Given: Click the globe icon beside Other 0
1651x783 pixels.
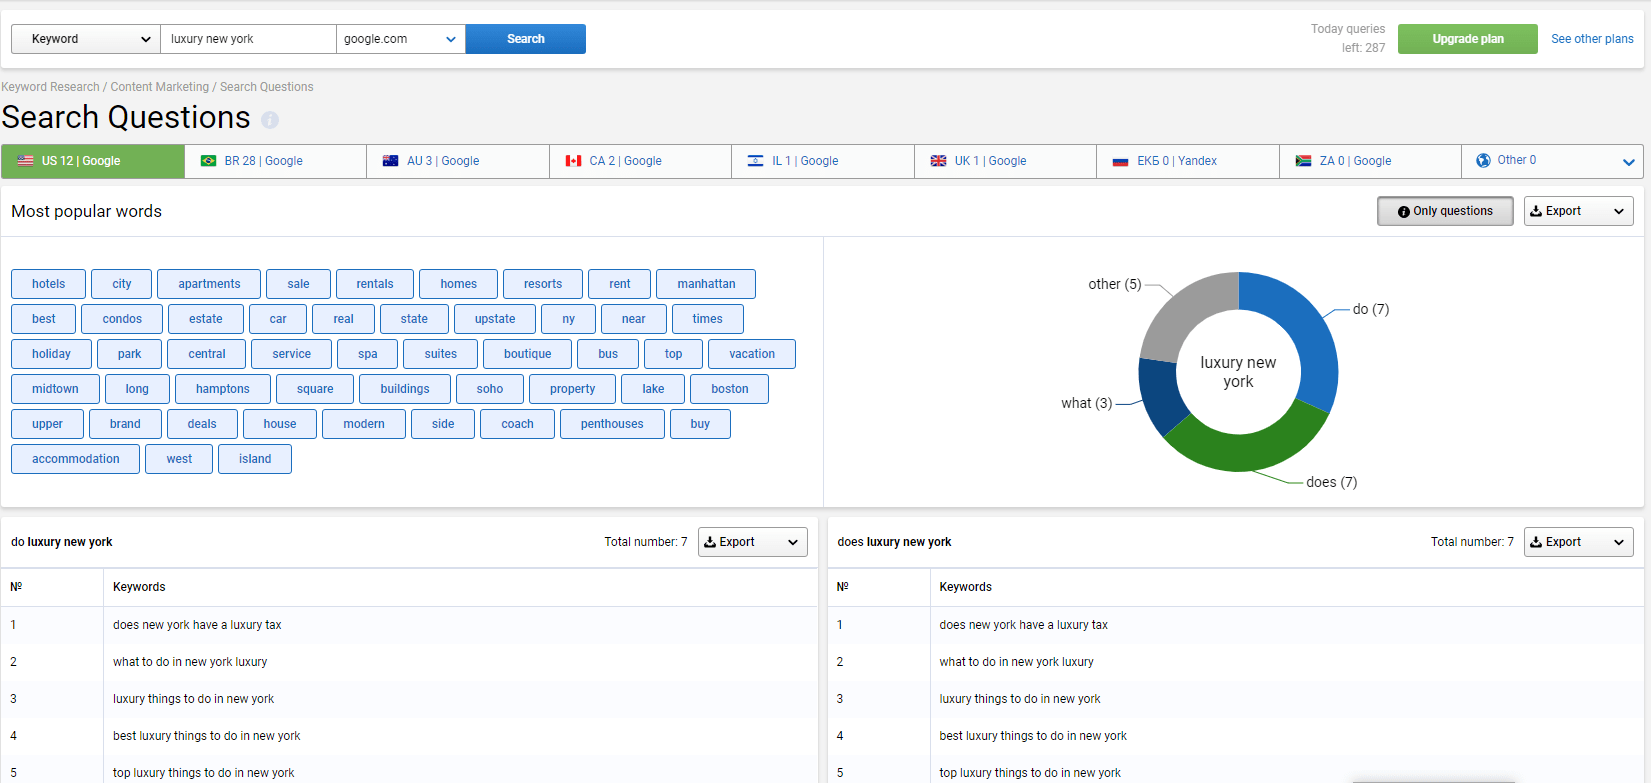Looking at the screenshot, I should pyautogui.click(x=1483, y=160).
